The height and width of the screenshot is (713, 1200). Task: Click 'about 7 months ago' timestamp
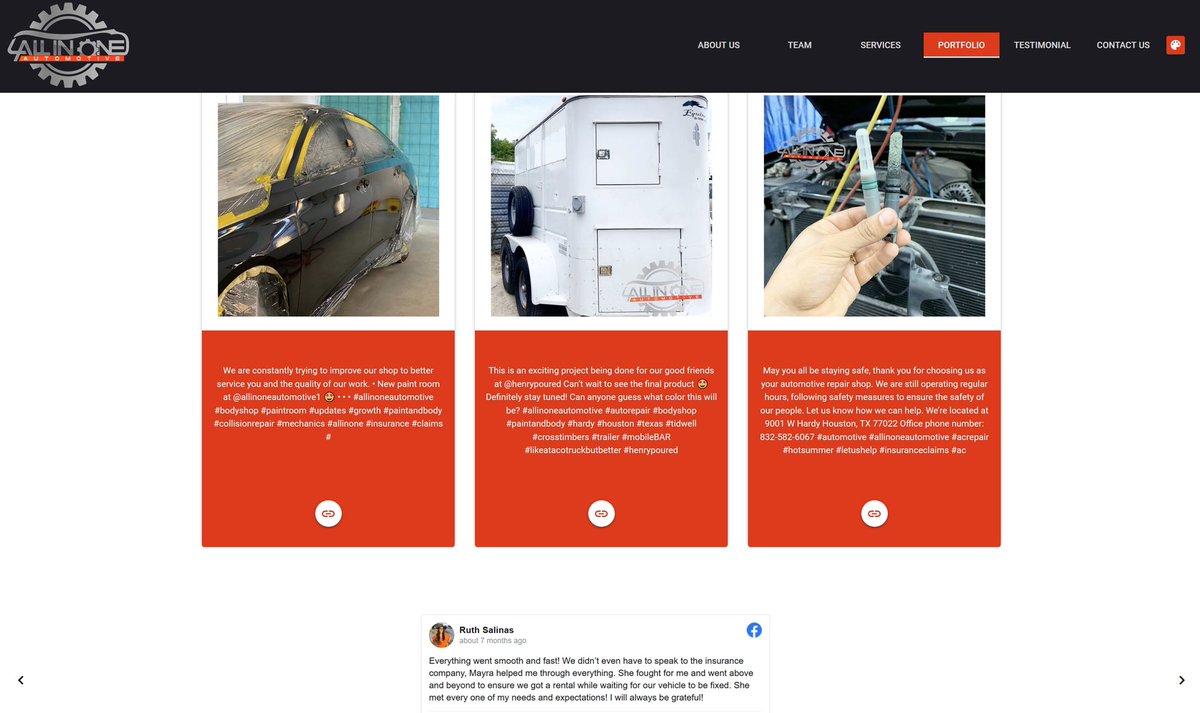[493, 641]
